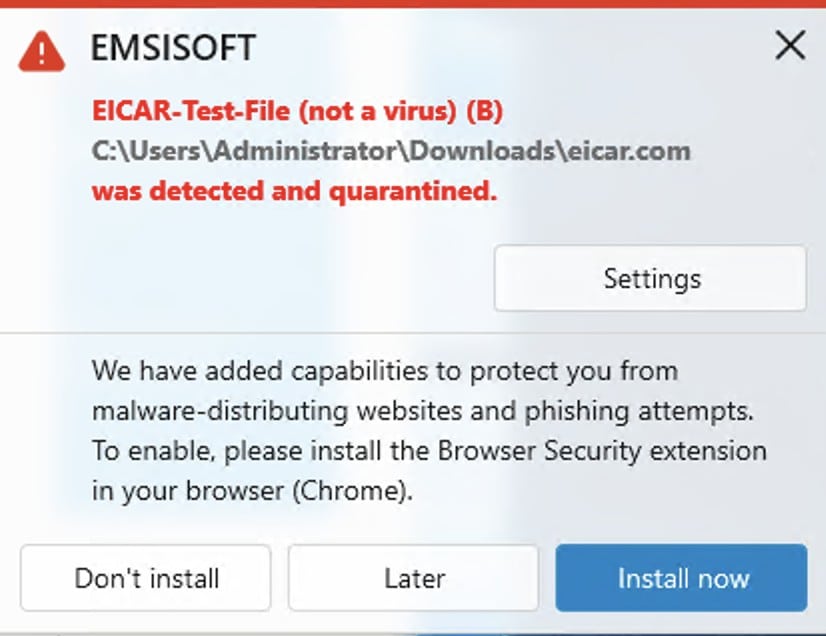Click the red bar atop the alert

coord(413,4)
